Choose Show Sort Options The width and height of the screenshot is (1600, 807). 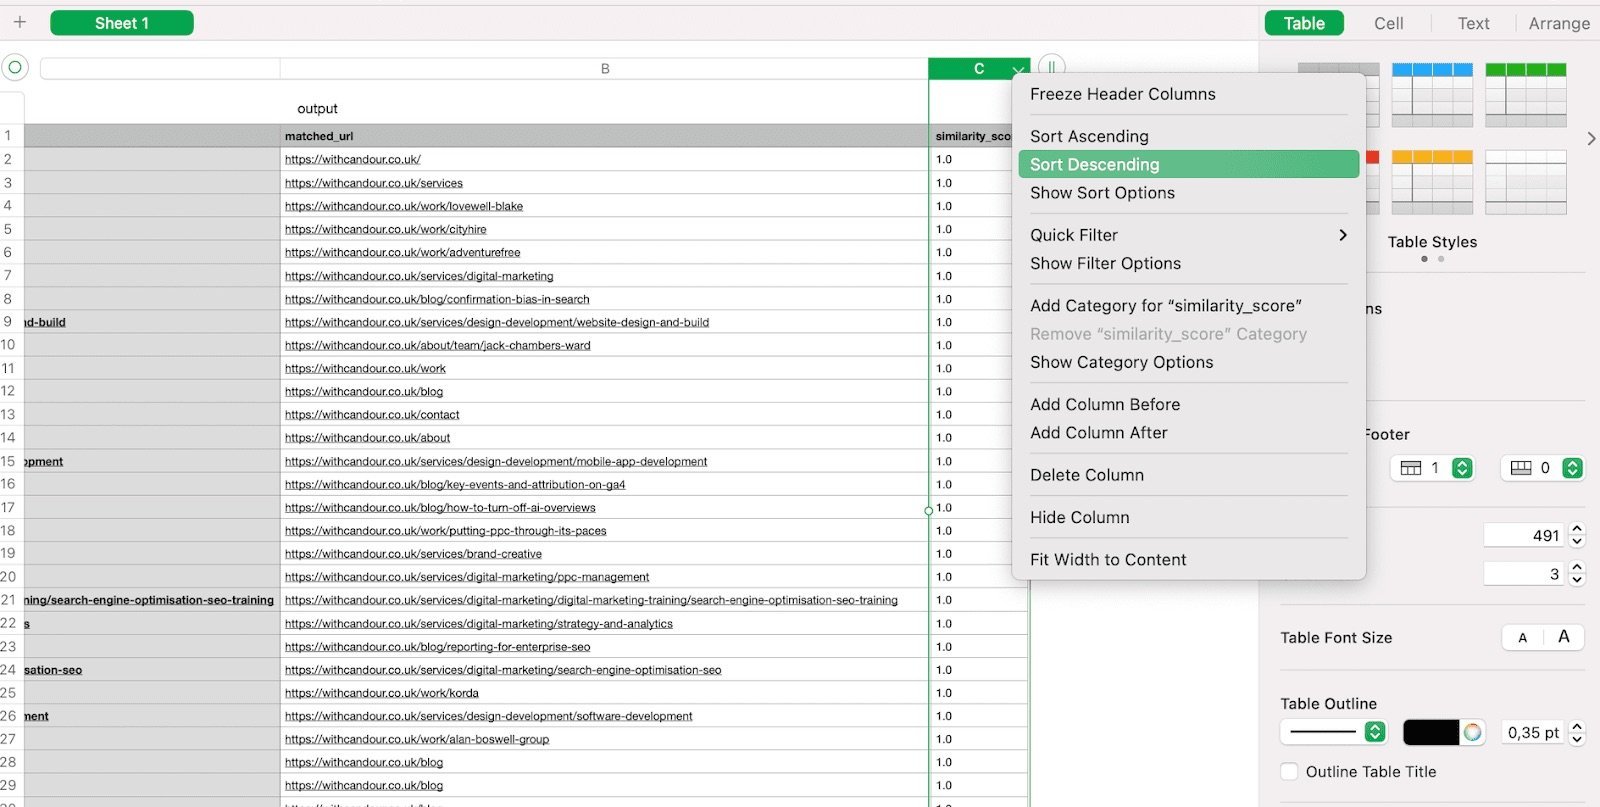(x=1188, y=193)
